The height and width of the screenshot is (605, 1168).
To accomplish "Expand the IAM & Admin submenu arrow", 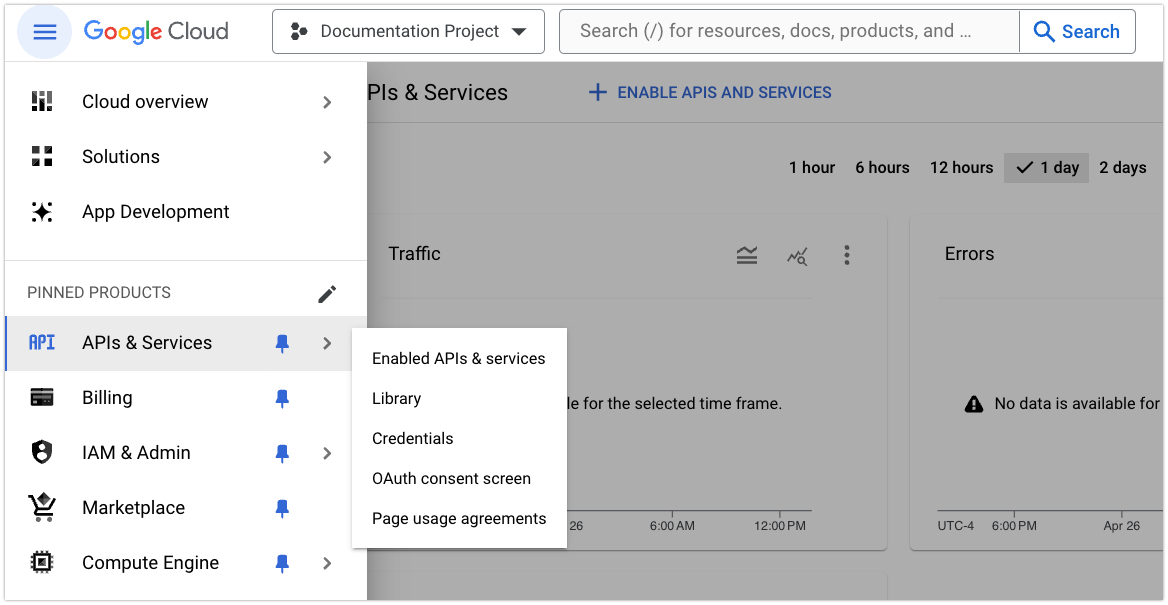I will (x=327, y=454).
